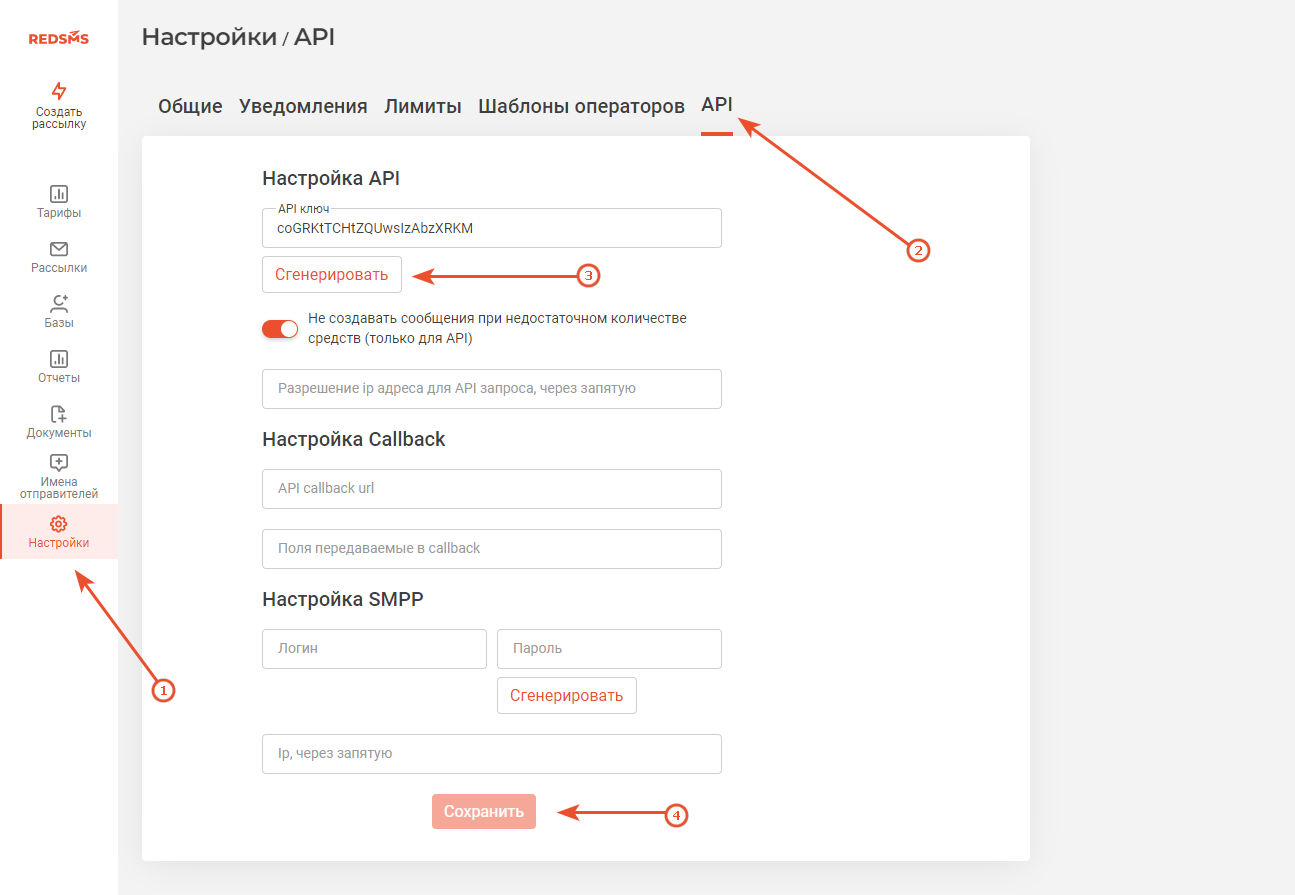
Task: Click the lightning bolt Create mailing icon
Action: [59, 91]
